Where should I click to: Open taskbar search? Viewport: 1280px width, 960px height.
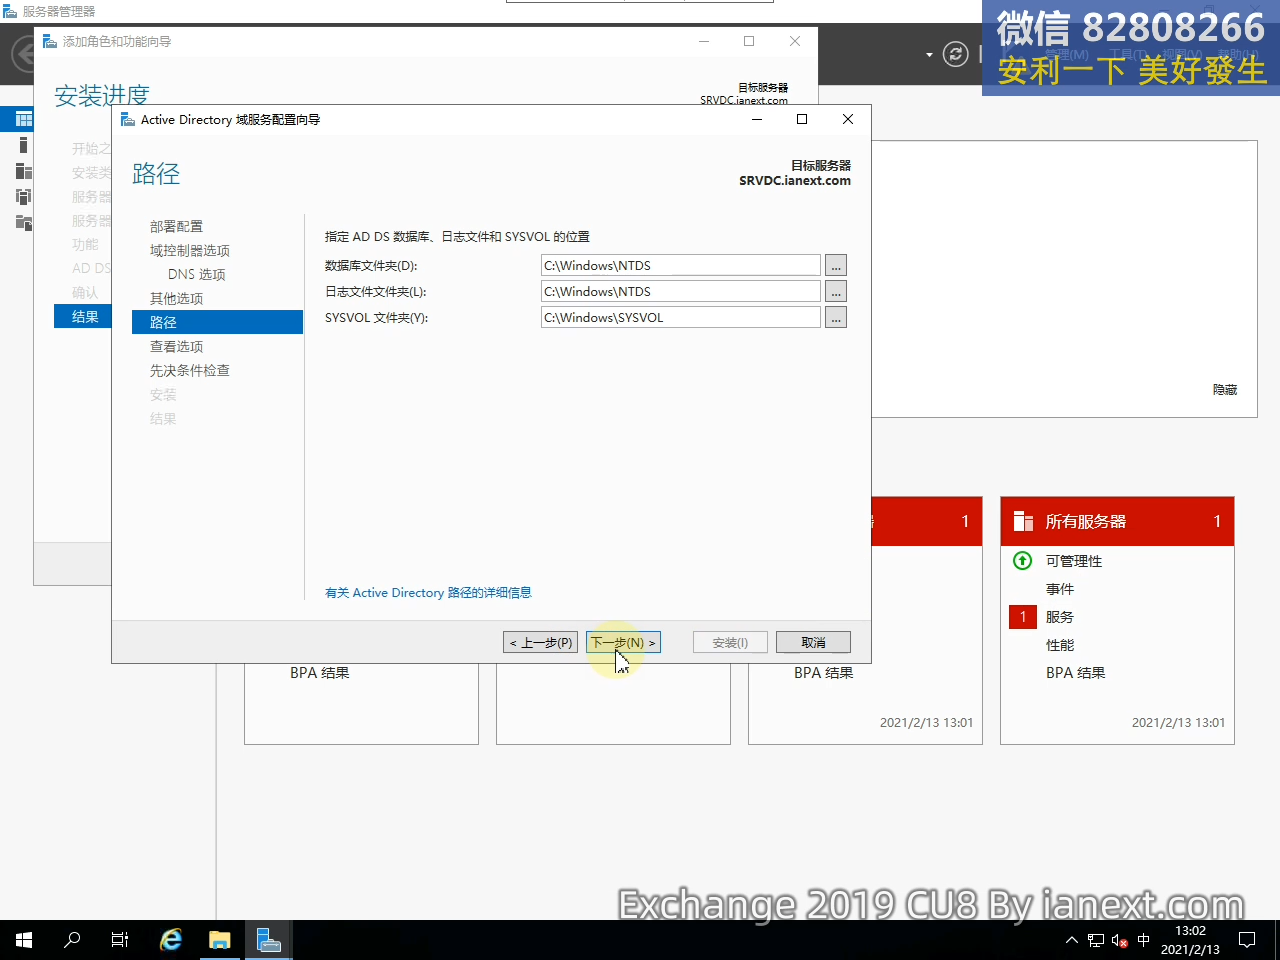tap(72, 940)
